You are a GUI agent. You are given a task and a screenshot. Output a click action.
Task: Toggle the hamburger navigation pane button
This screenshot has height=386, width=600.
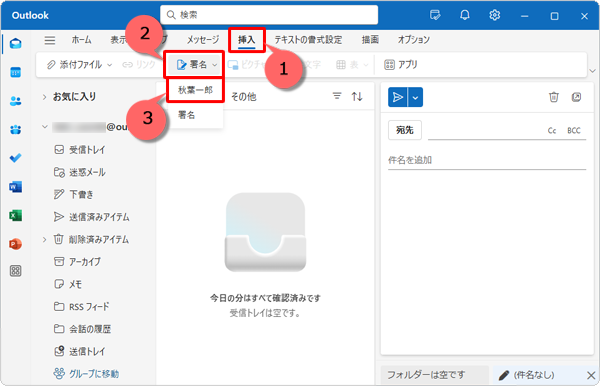click(50, 40)
